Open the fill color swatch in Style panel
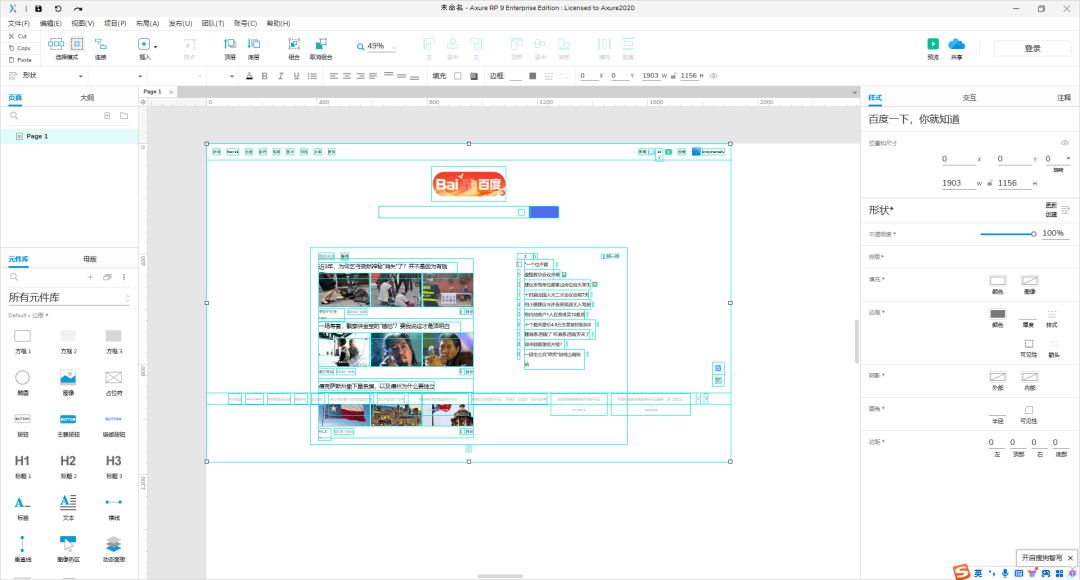The height and width of the screenshot is (580, 1080). [x=997, y=281]
